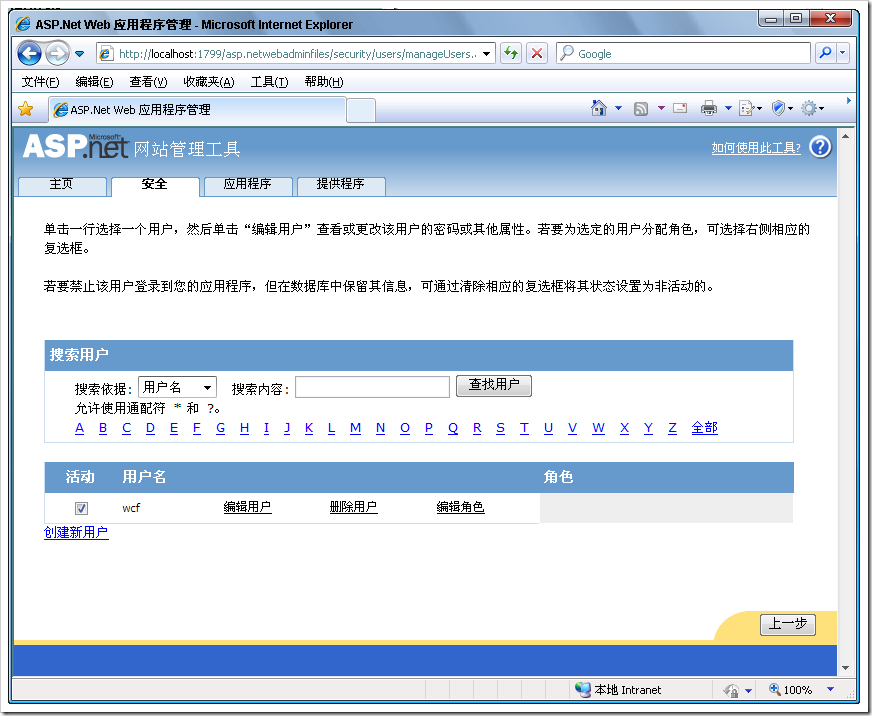Toggle the active checkbox for wcf

click(x=81, y=508)
